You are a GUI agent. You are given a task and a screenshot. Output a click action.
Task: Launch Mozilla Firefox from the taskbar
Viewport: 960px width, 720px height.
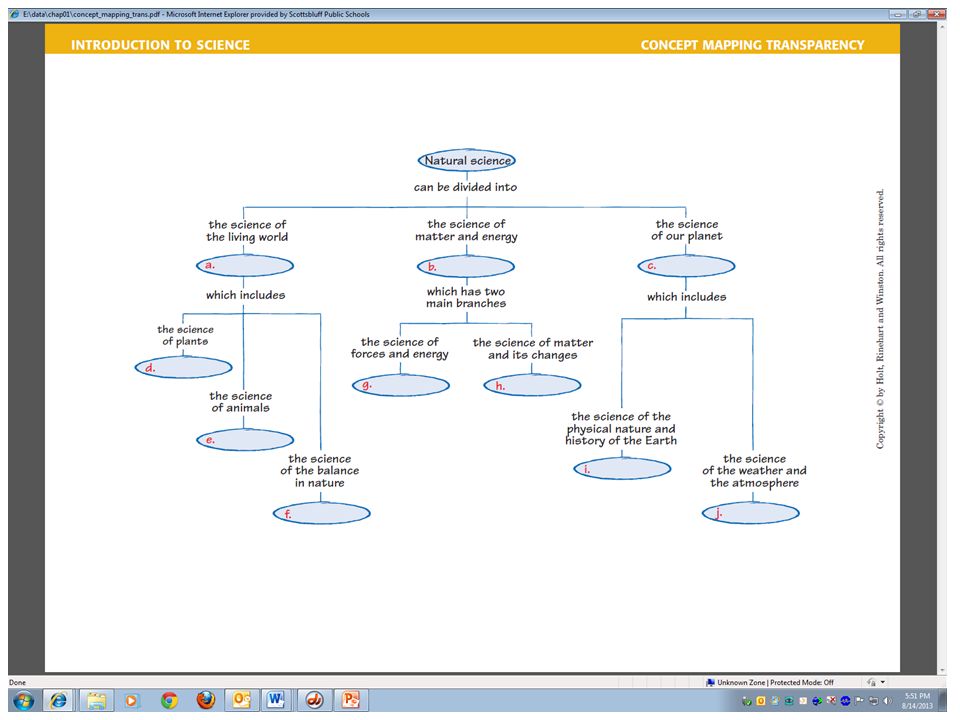click(206, 699)
